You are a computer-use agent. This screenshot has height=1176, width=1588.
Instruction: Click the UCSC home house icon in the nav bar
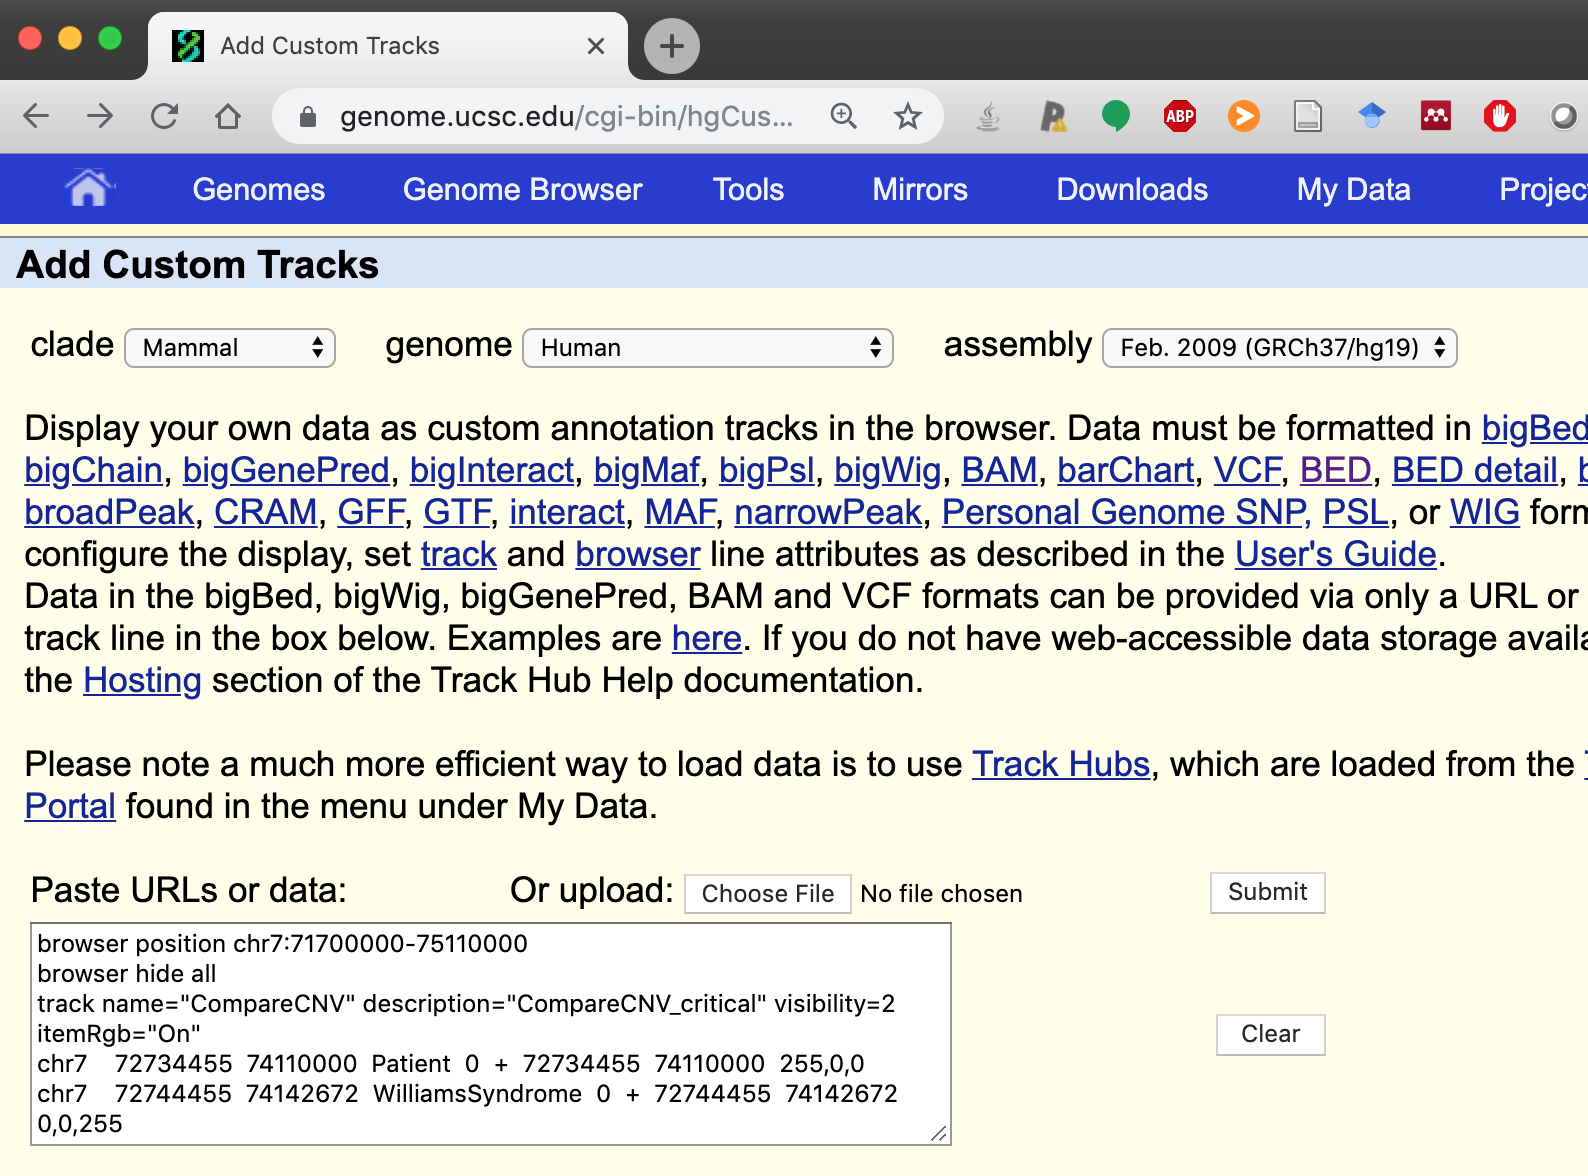89,188
